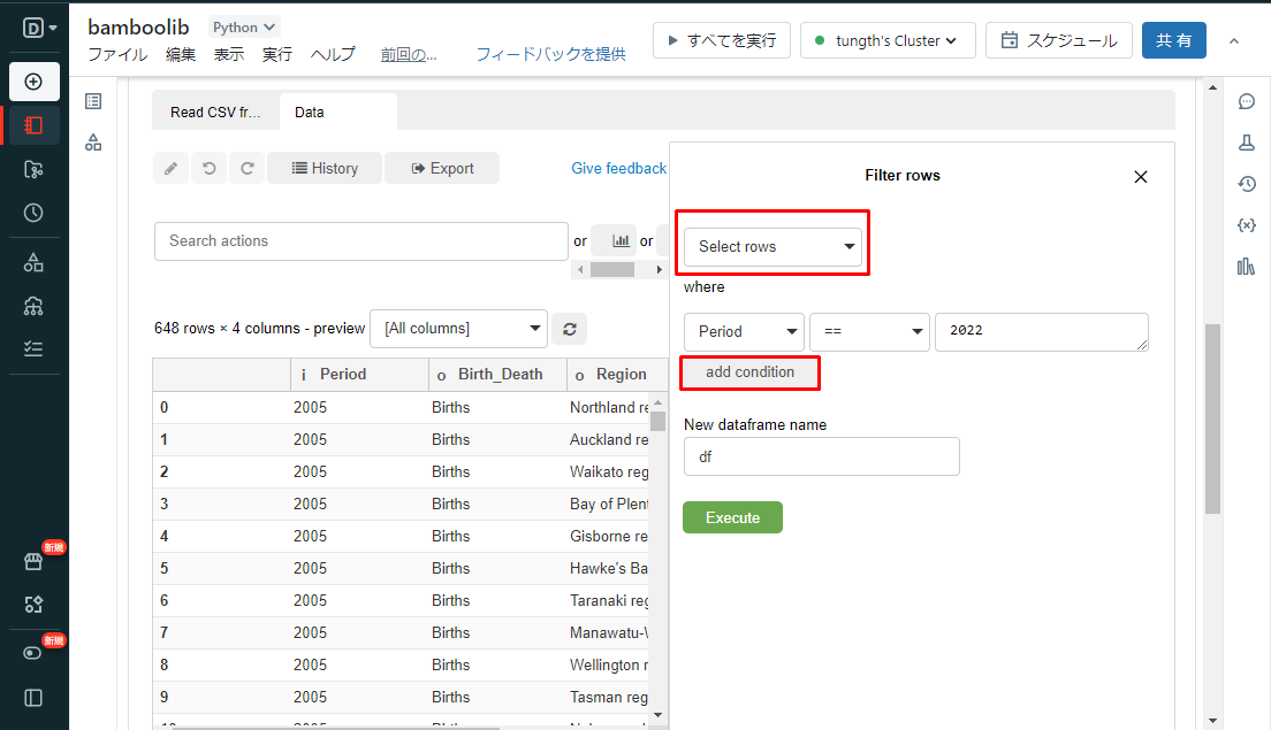Viewport: 1271px width, 730px height.
Task: Switch to the Read CSV tab
Action: pos(215,112)
